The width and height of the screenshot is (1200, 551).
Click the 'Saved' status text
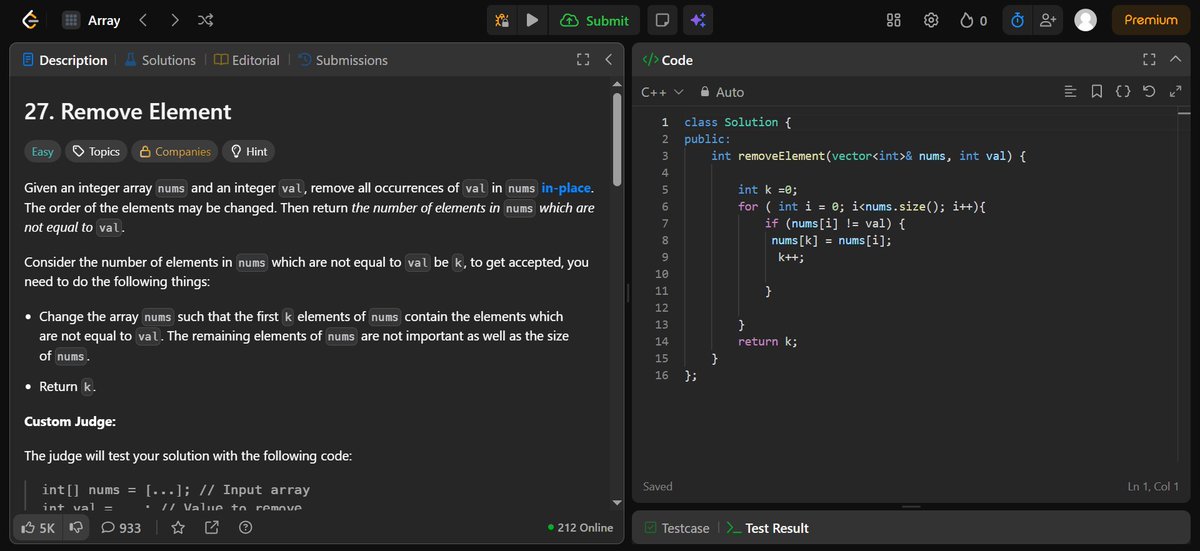(x=658, y=487)
